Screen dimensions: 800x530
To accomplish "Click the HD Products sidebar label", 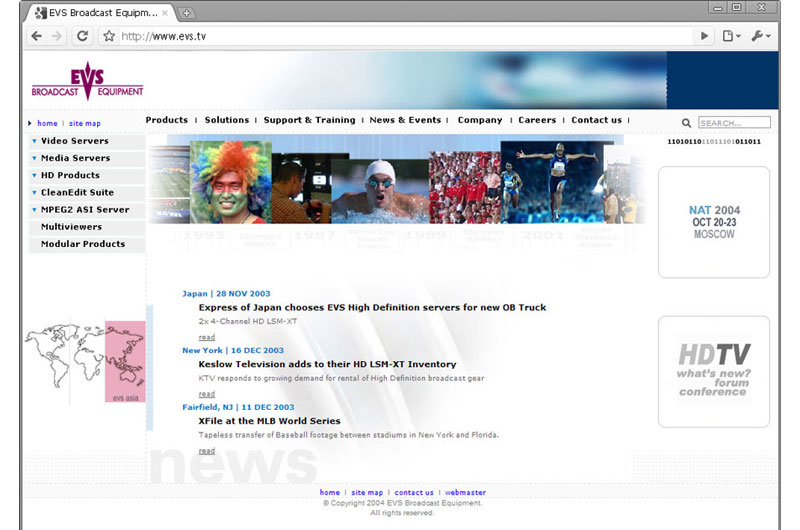I will [70, 175].
